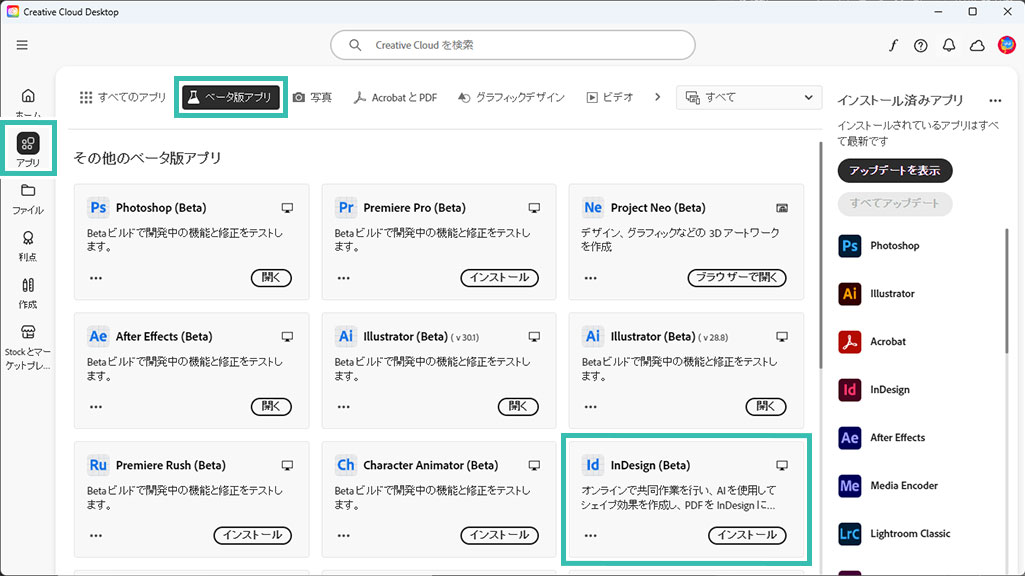Expand the "すべて" platform filter dropdown
This screenshot has width=1025, height=576.
coord(750,97)
